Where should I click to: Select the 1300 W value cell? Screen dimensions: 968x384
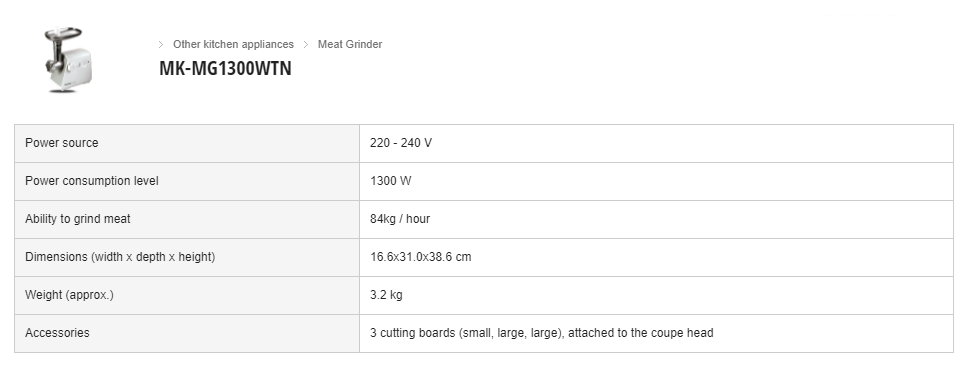[656, 182]
